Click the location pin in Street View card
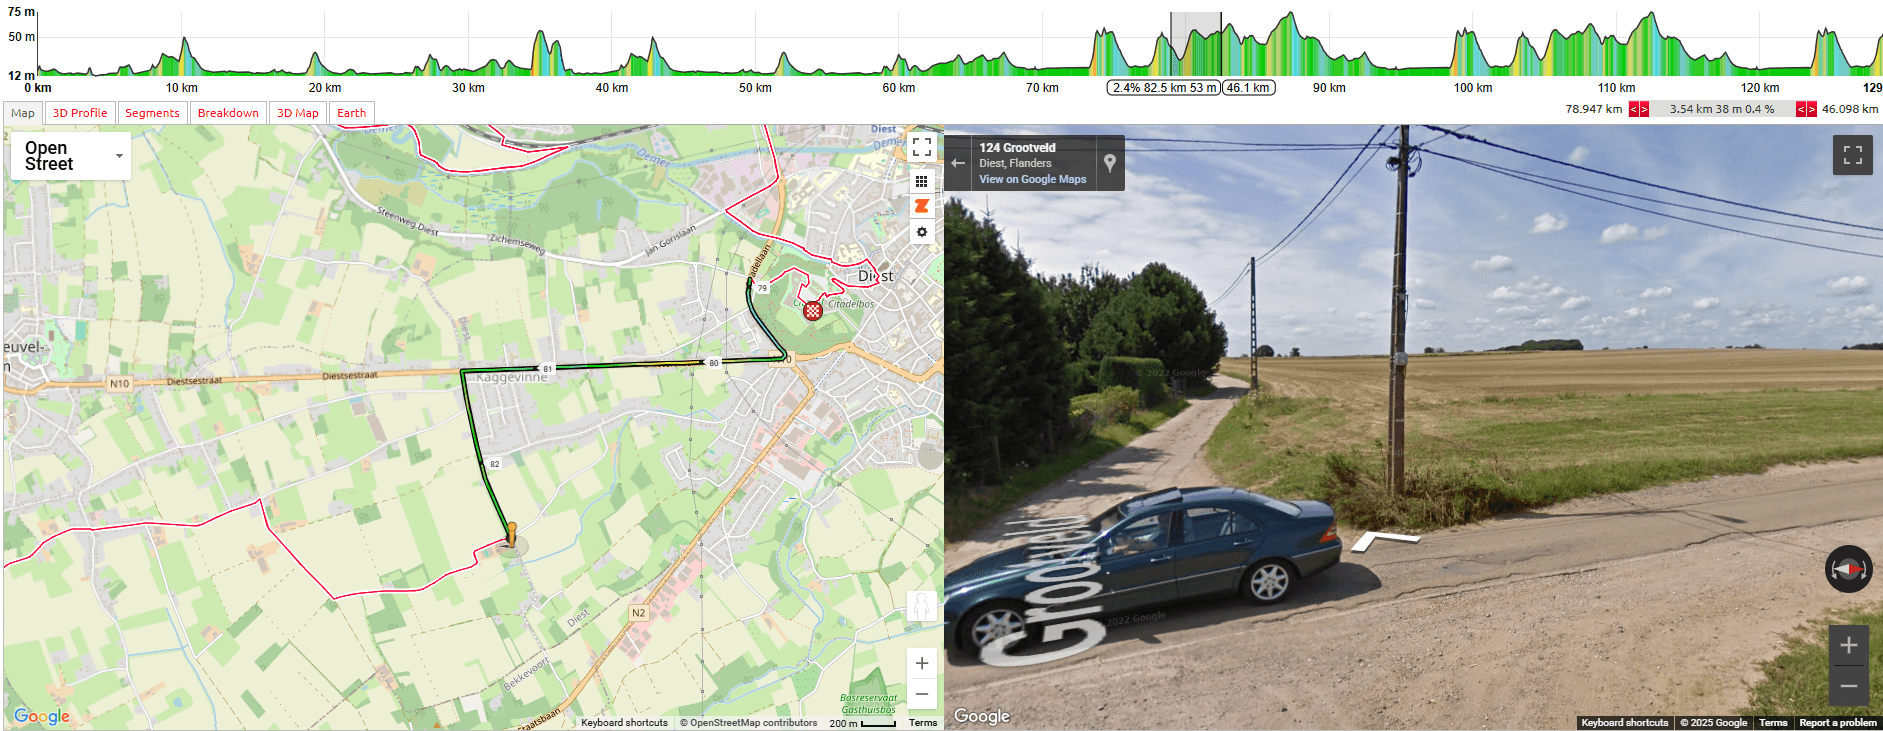The image size is (1883, 731). (1110, 163)
